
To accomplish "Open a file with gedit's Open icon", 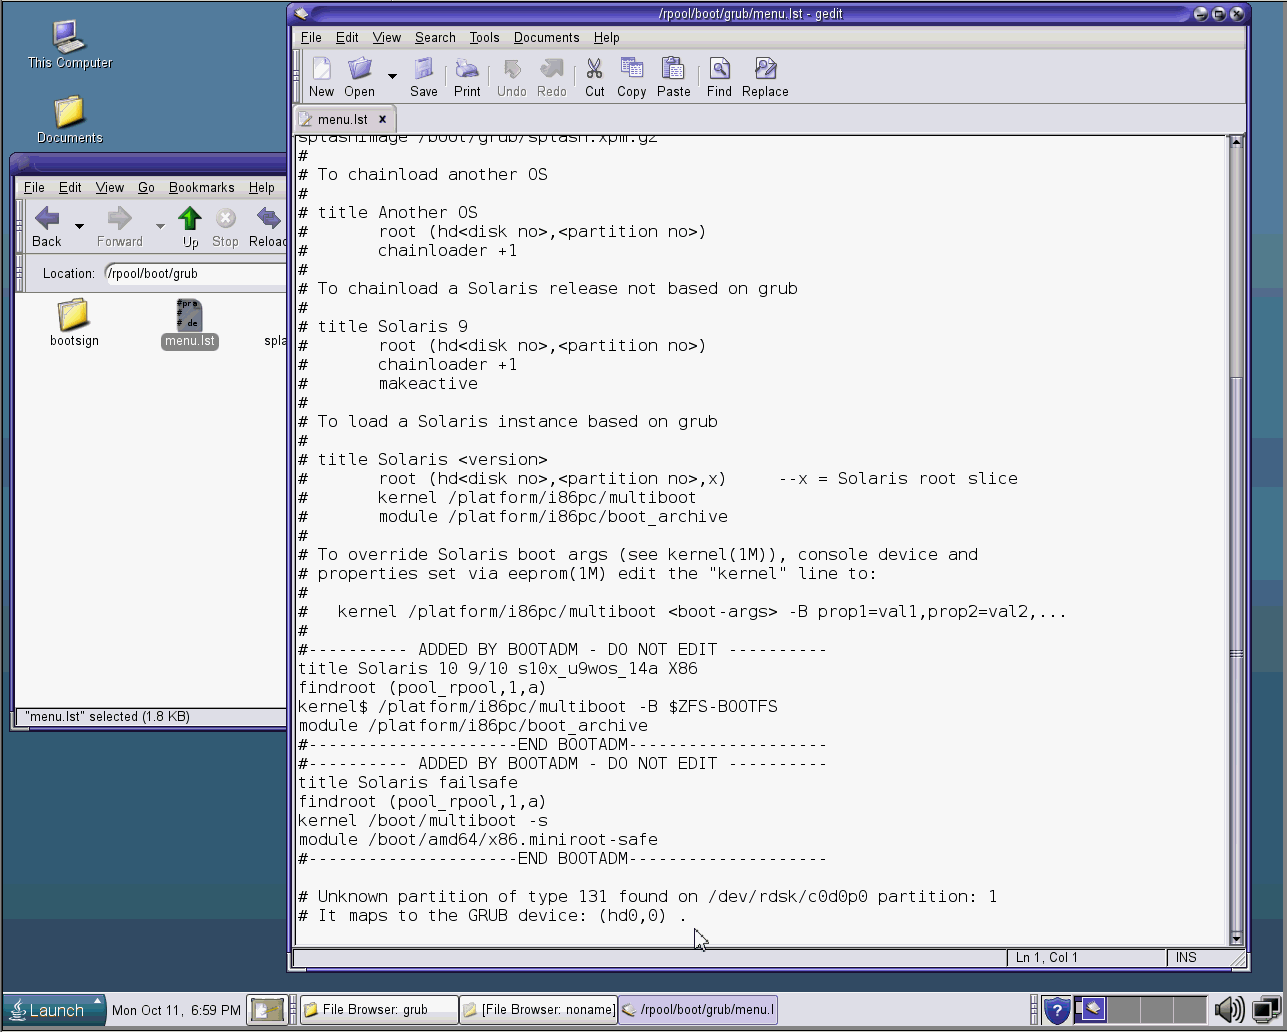I will coord(360,77).
